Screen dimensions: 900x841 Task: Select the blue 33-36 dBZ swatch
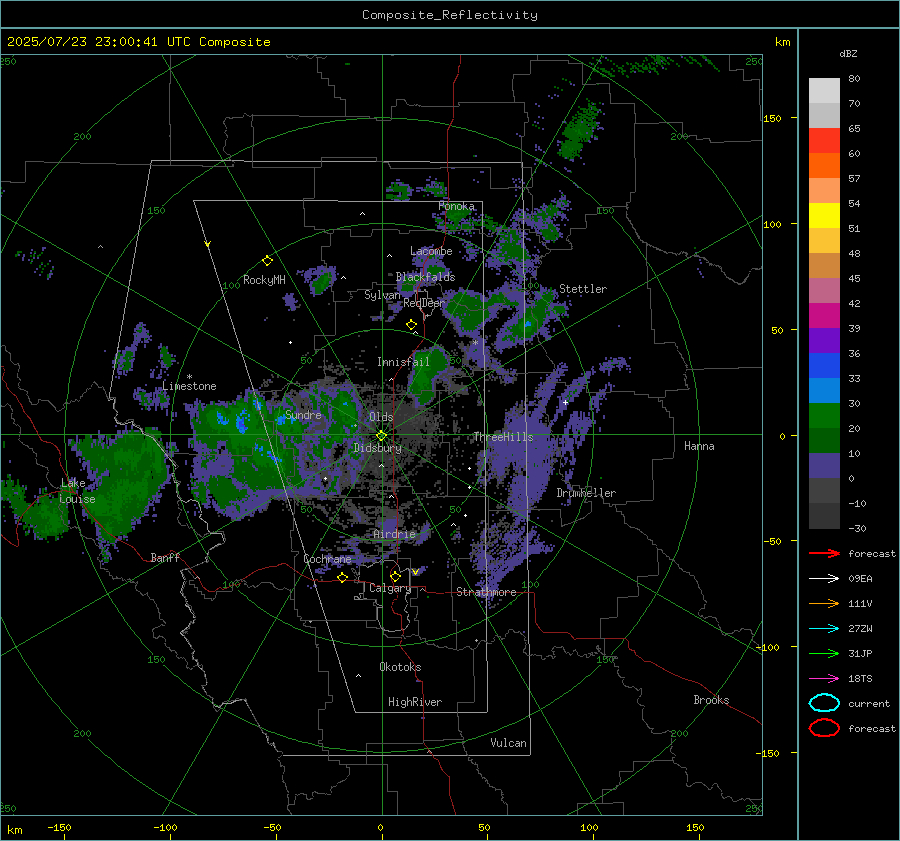pyautogui.click(x=824, y=366)
